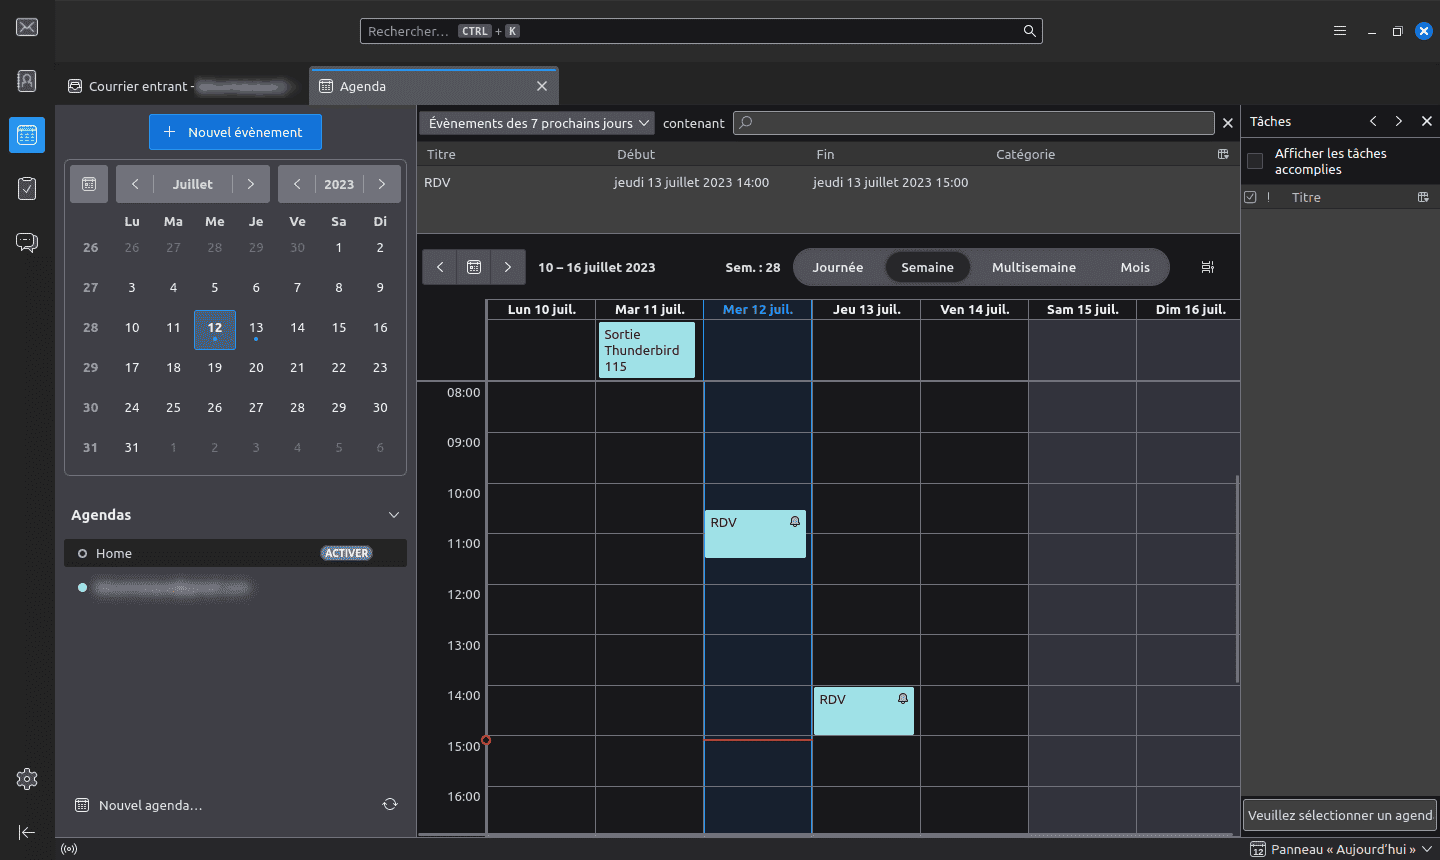Viewport: 1440px width, 860px height.
Task: Open the Chat space in the sidebar
Action: [x=27, y=242]
